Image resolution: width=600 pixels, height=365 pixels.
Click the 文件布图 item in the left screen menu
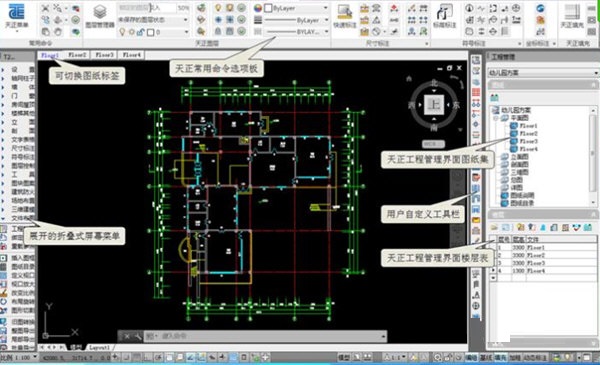coord(22,218)
